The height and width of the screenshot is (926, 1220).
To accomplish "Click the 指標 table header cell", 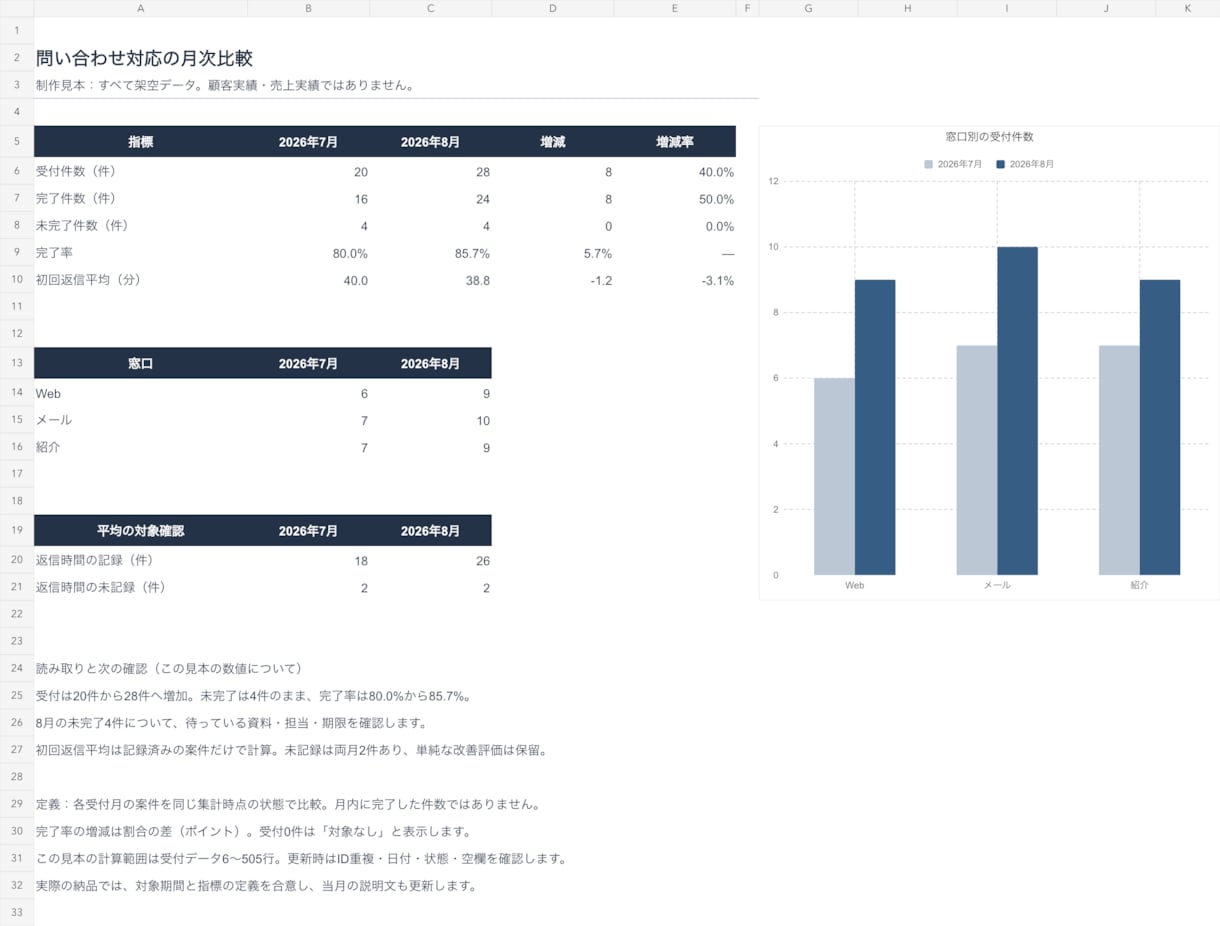I will [x=140, y=142].
